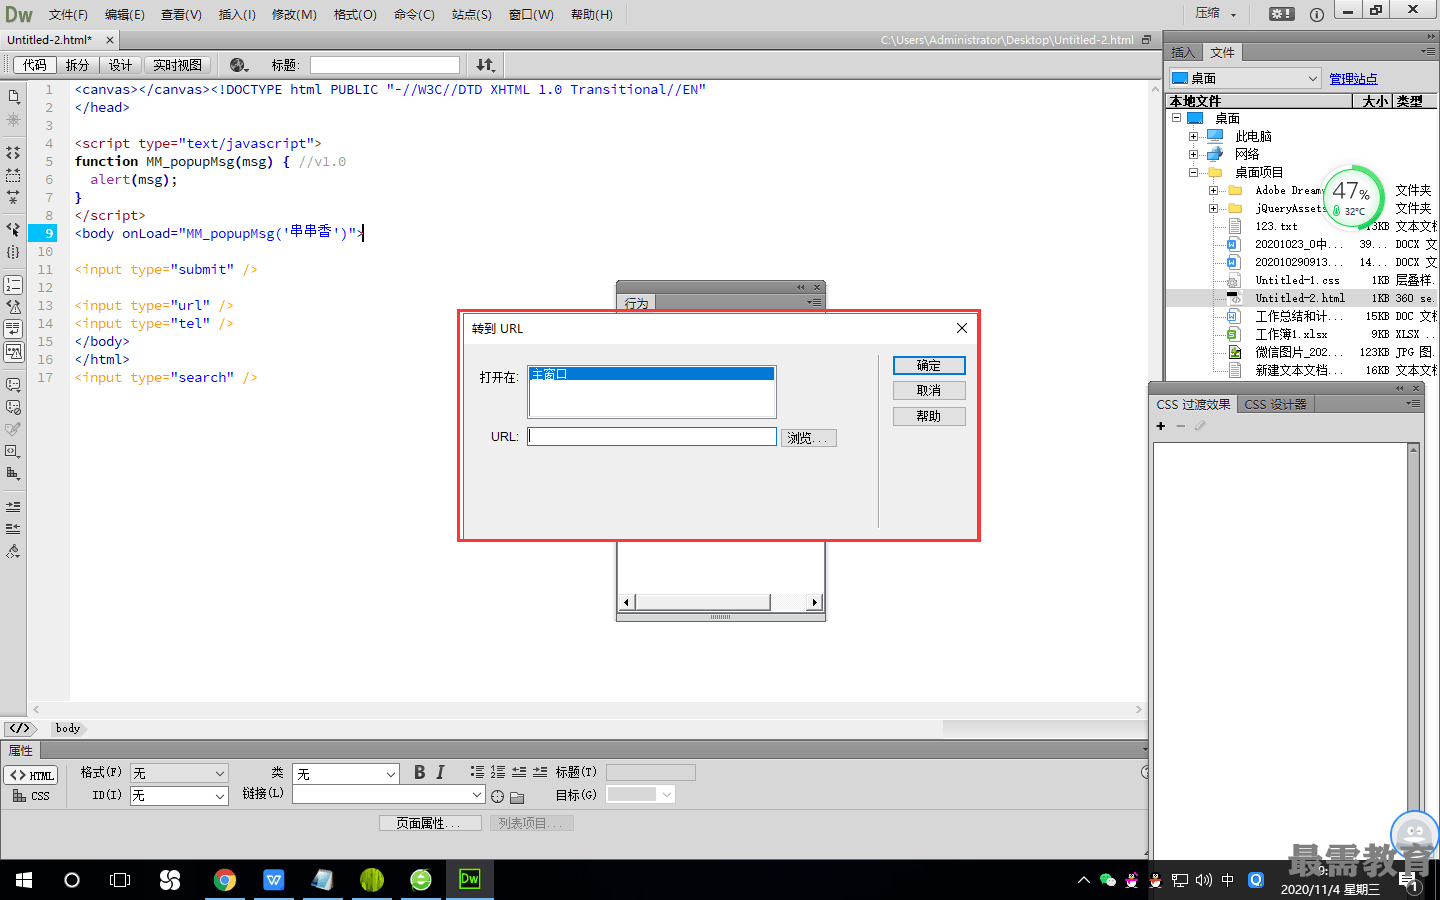Click Select Parent Tag icon
1440x900 pixels.
click(13, 229)
